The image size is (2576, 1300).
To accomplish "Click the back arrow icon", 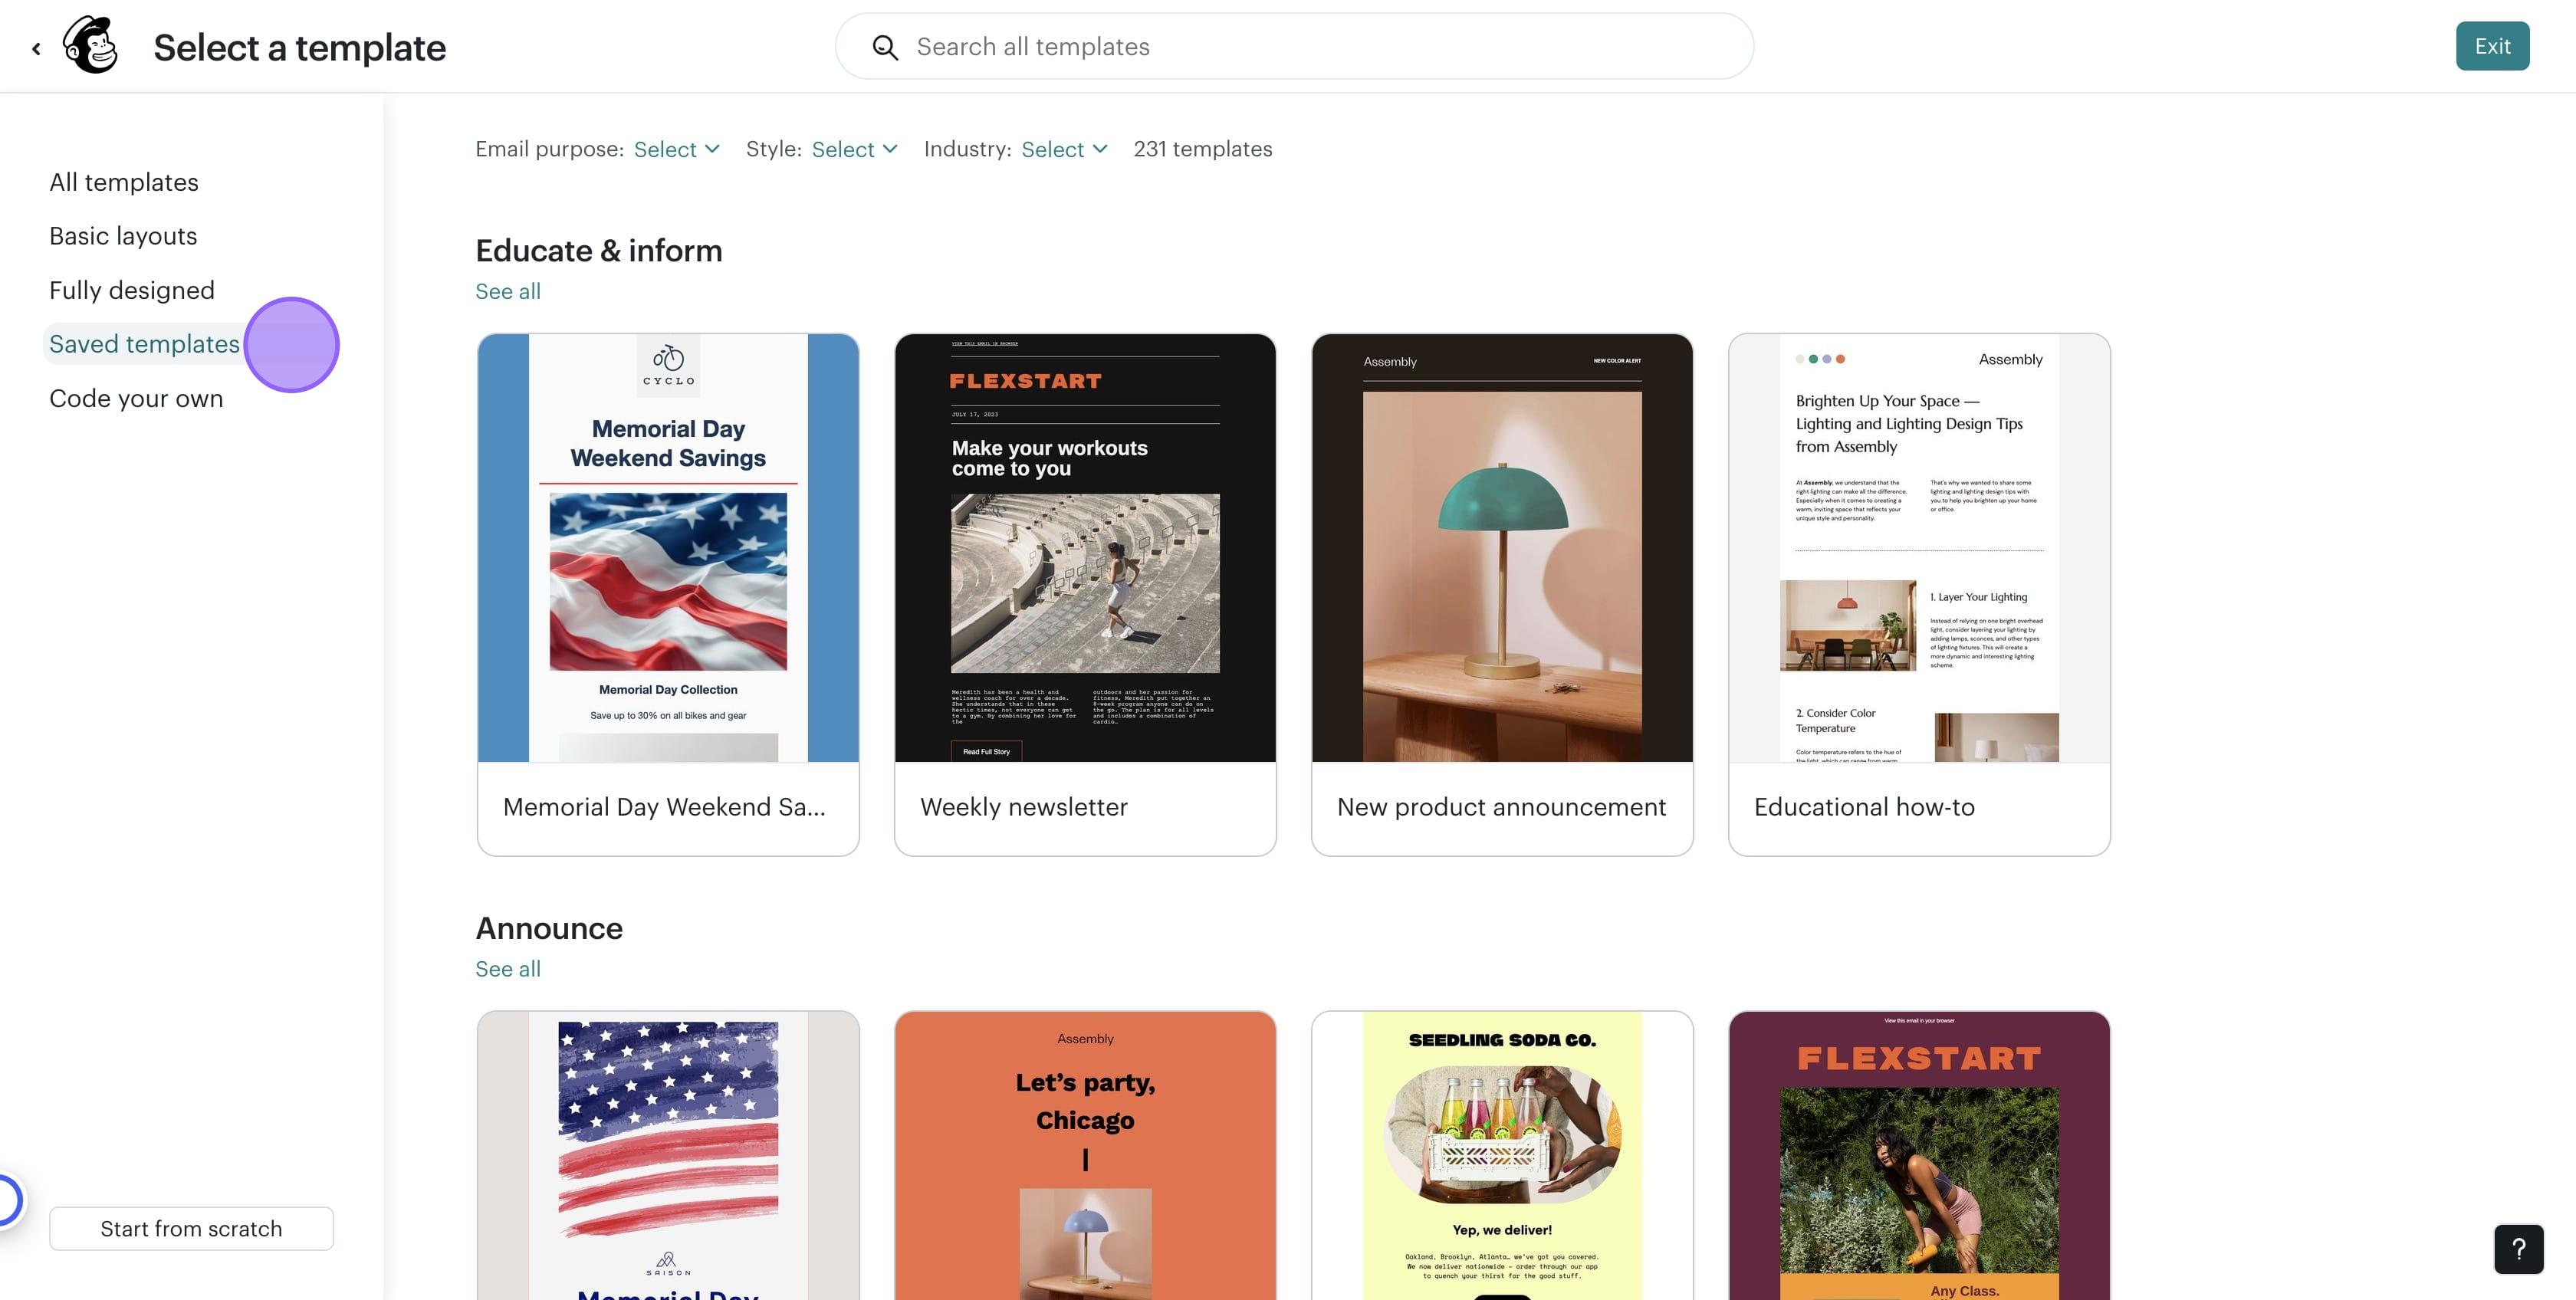I will [x=36, y=48].
